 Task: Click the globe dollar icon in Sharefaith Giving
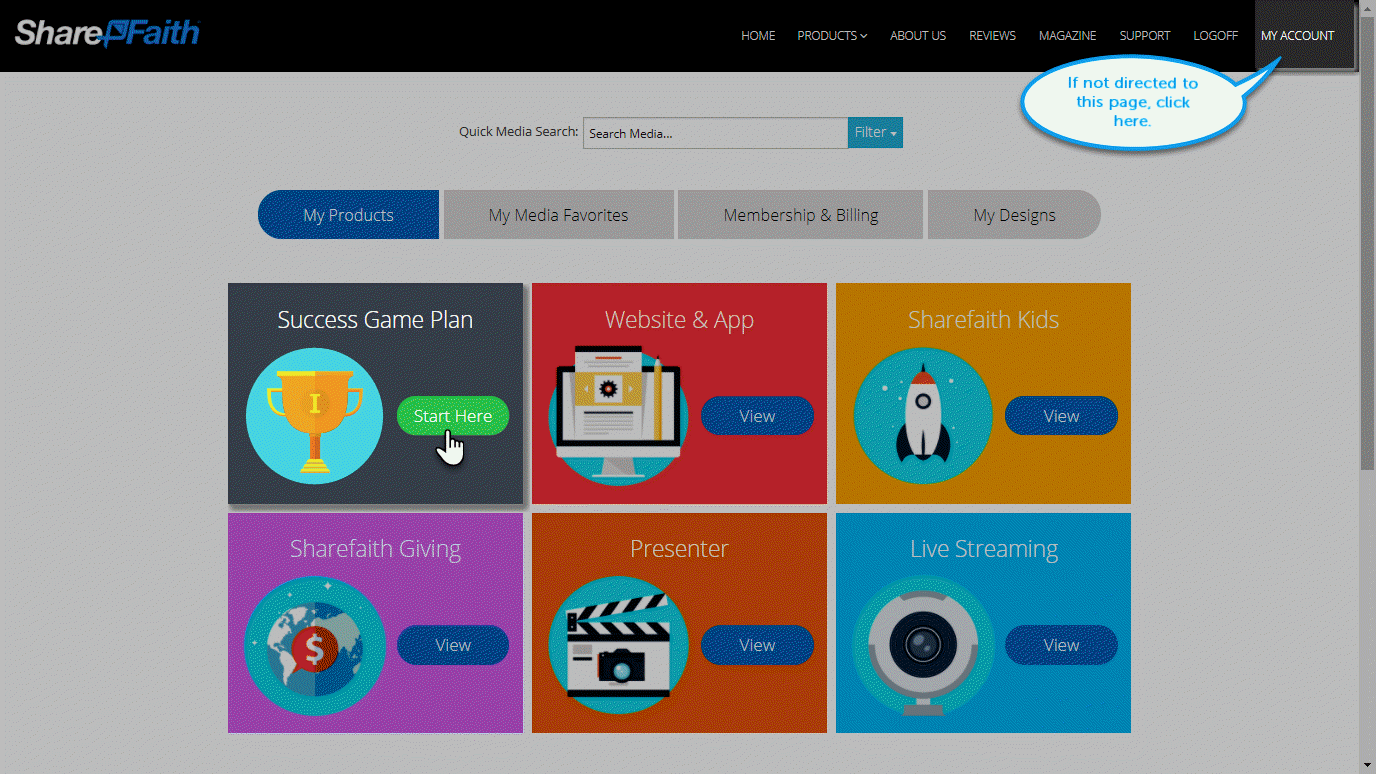pos(314,645)
